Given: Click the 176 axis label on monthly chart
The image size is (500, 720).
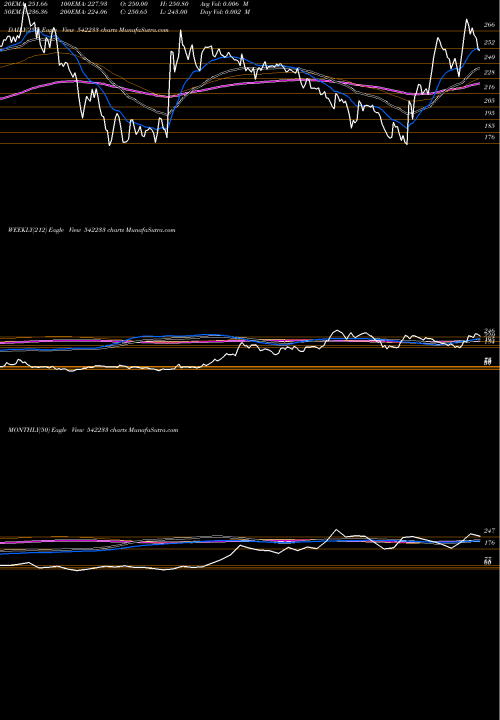Looking at the screenshot, I should point(489,543).
